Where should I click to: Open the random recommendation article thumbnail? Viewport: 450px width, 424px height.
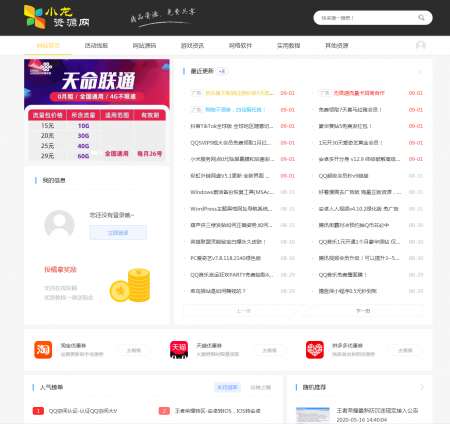[x=313, y=415]
